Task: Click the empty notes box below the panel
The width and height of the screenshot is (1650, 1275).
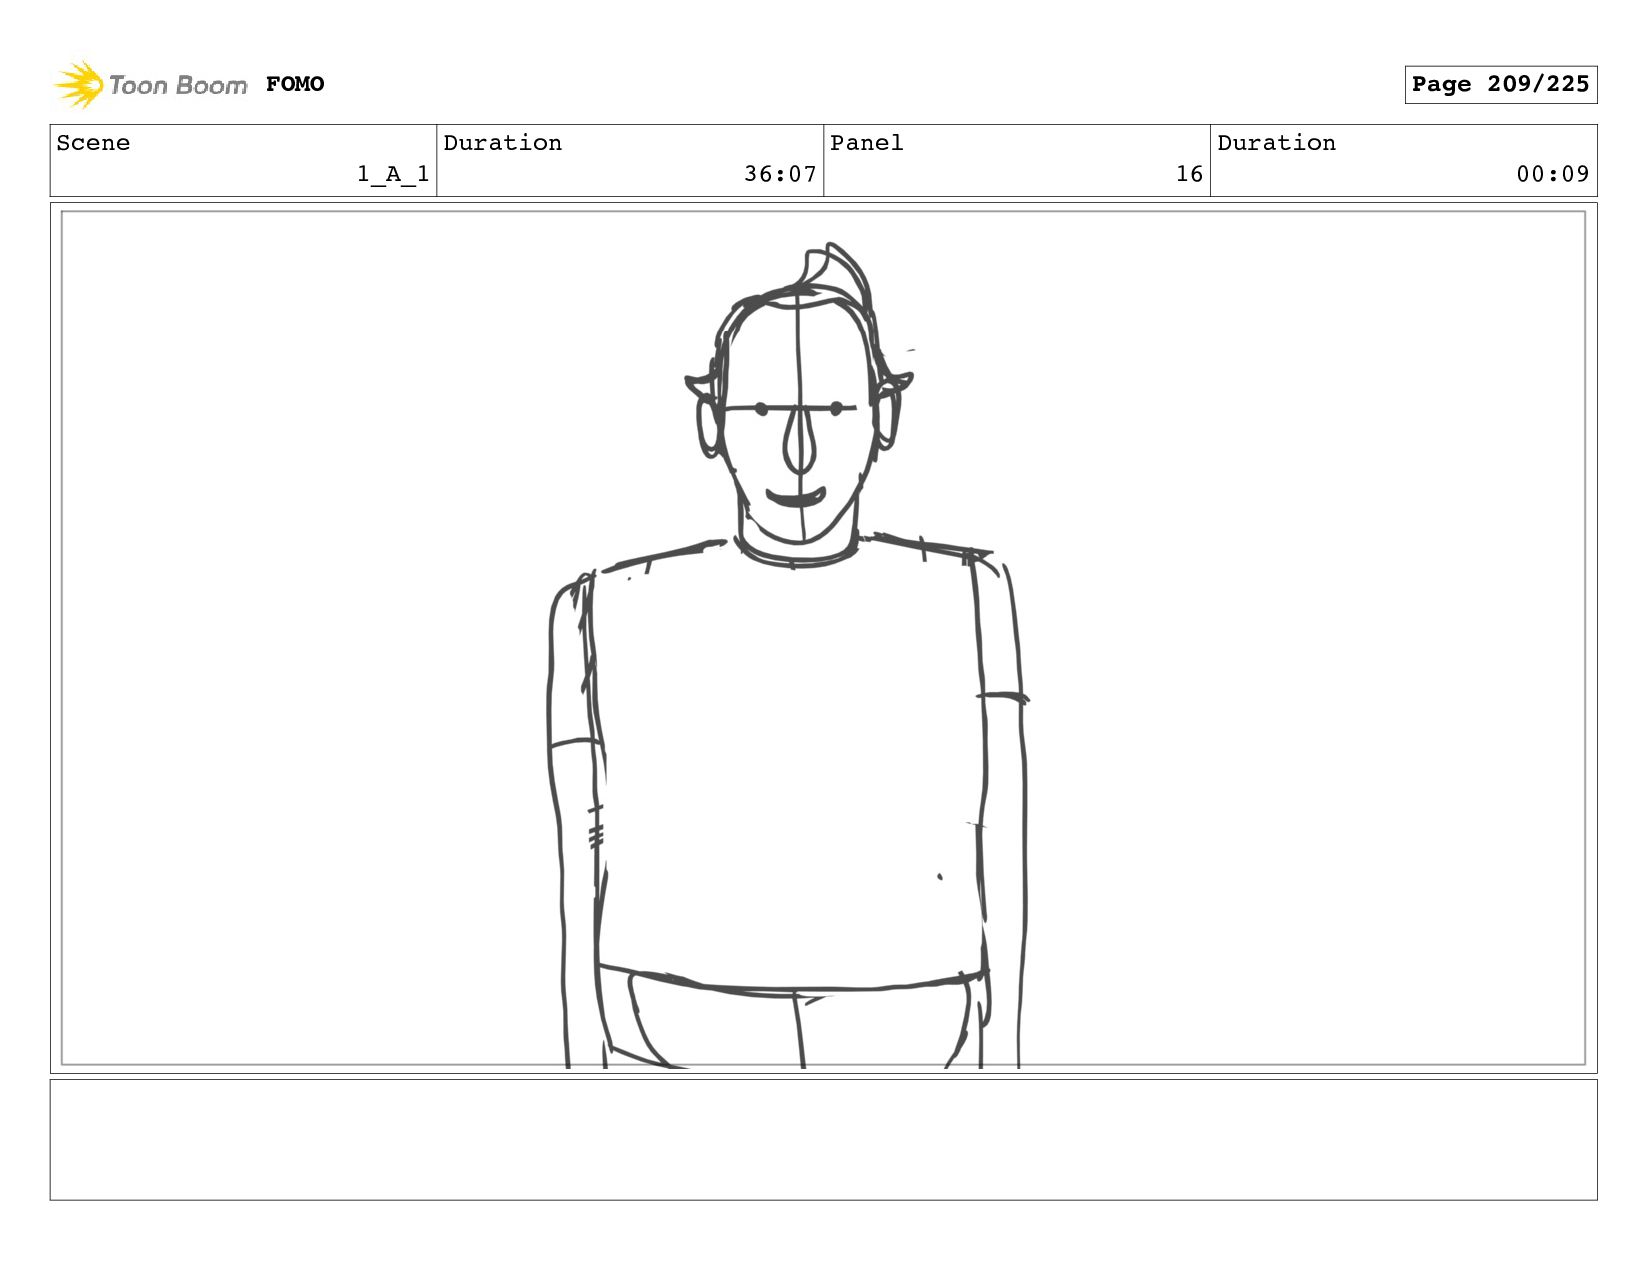Action: tap(823, 1139)
